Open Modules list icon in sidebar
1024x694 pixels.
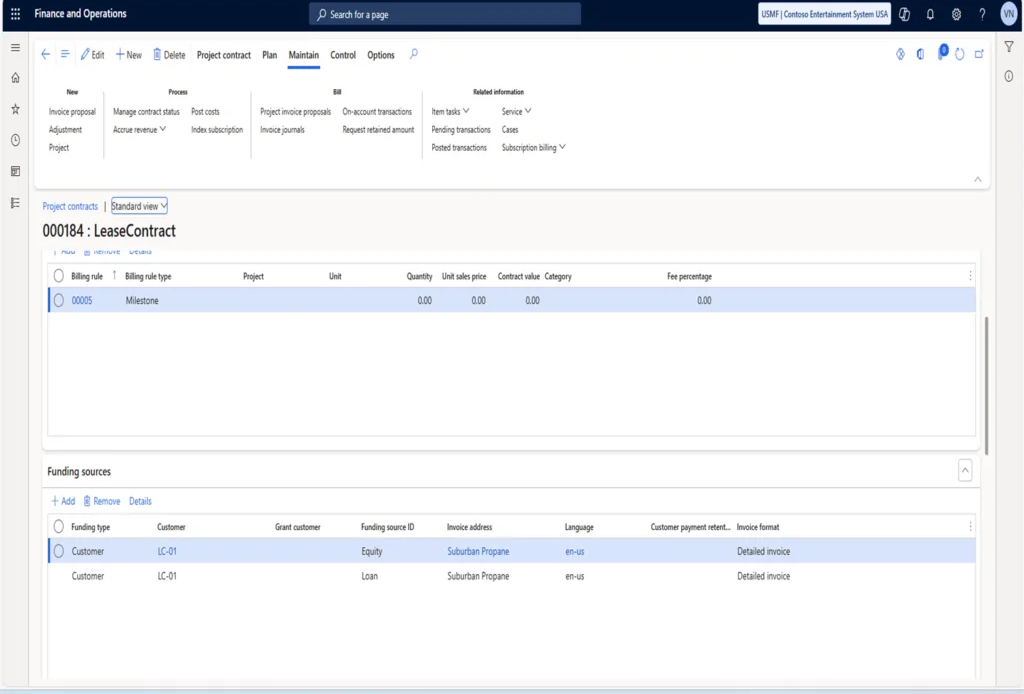click(x=15, y=203)
